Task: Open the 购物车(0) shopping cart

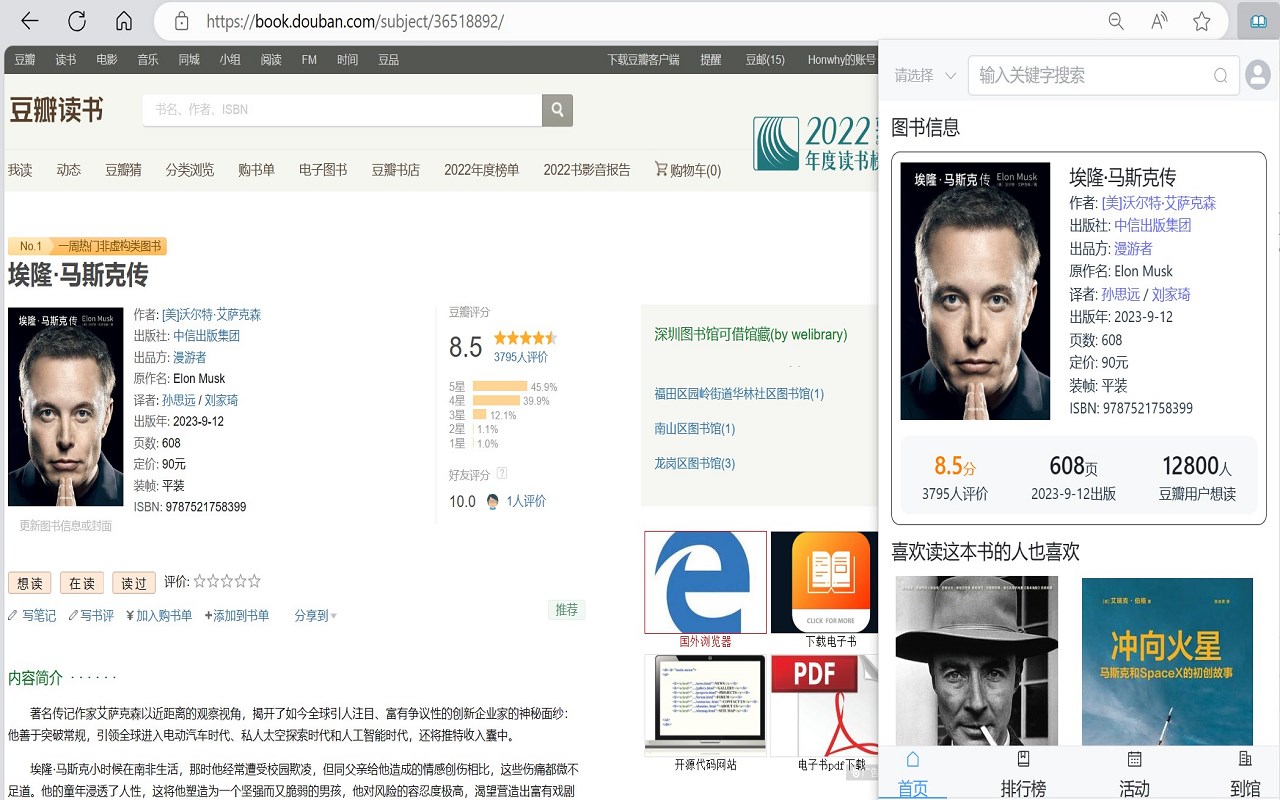Action: (688, 170)
